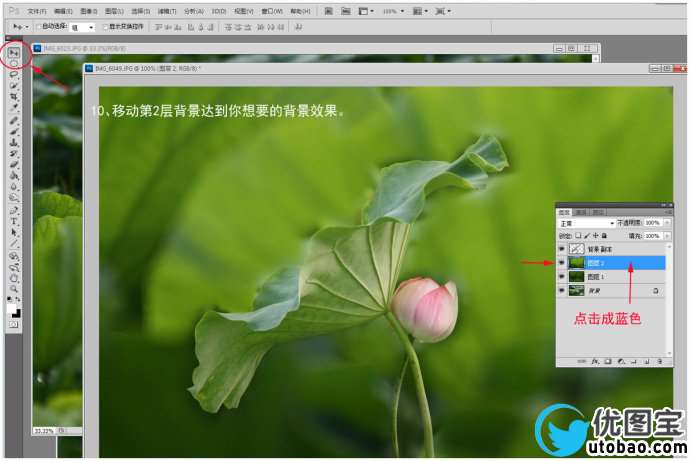The height and width of the screenshot is (461, 690).
Task: Select the Zoom magnifier tool
Action: tap(14, 288)
